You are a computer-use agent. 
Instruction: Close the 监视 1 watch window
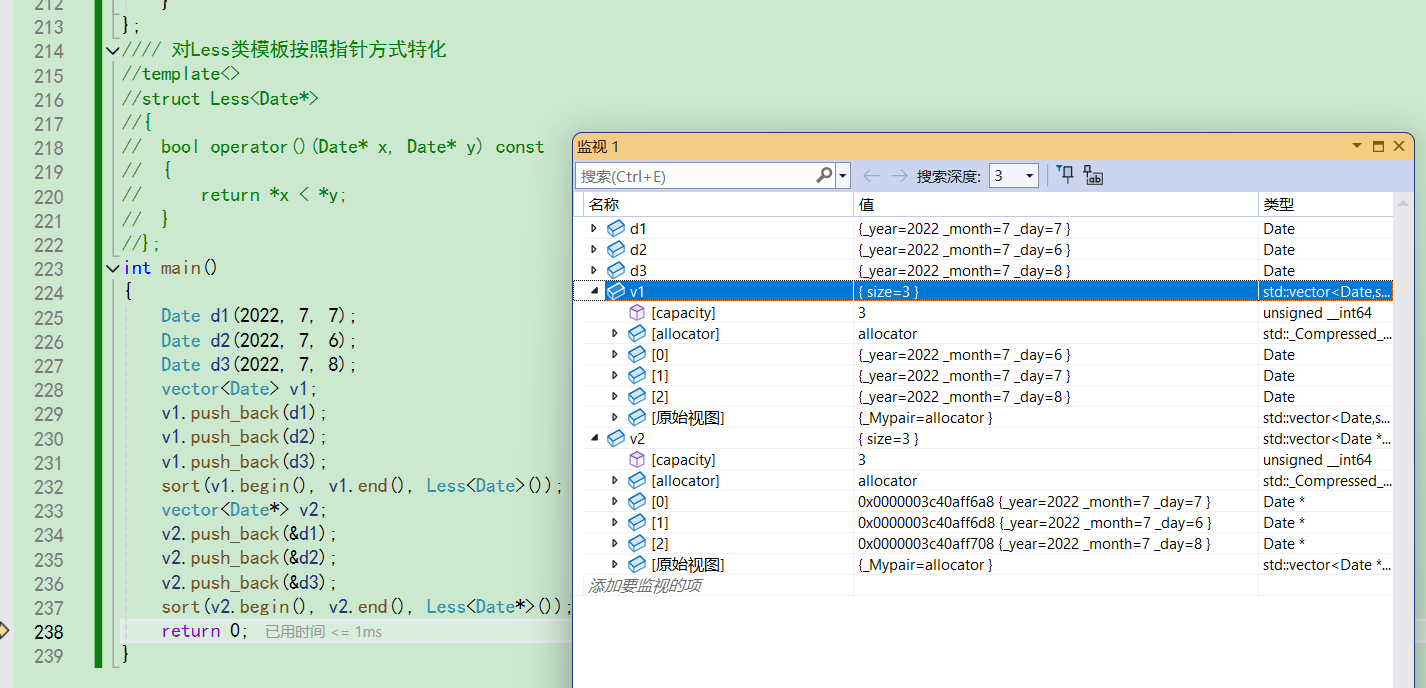coord(1399,146)
